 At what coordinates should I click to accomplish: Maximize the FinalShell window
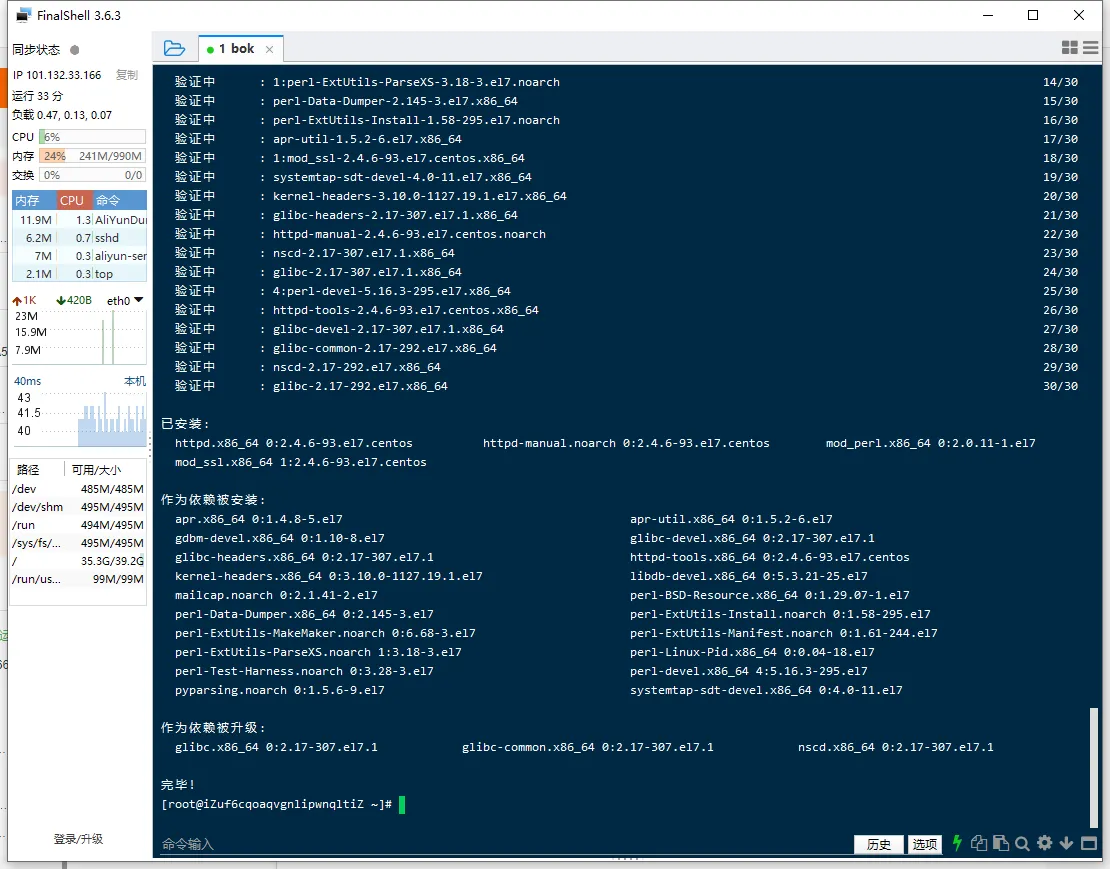click(x=1033, y=15)
